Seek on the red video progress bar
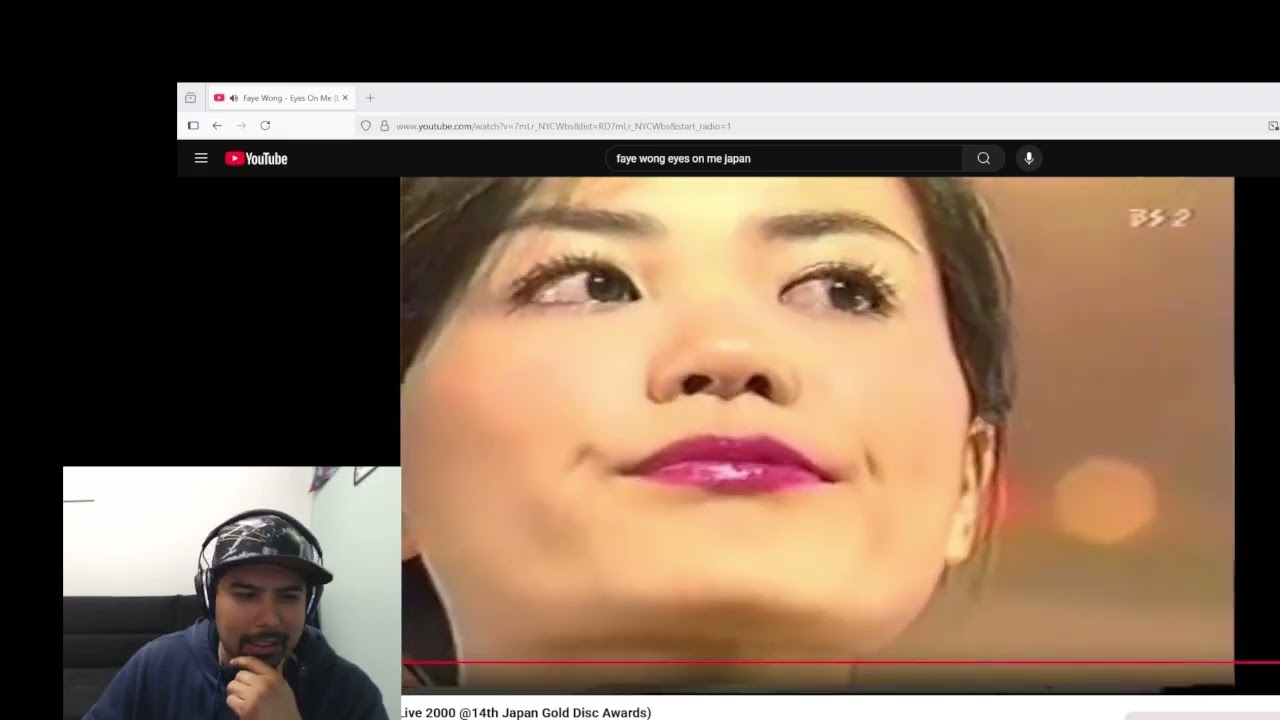1280x720 pixels. click(840, 662)
